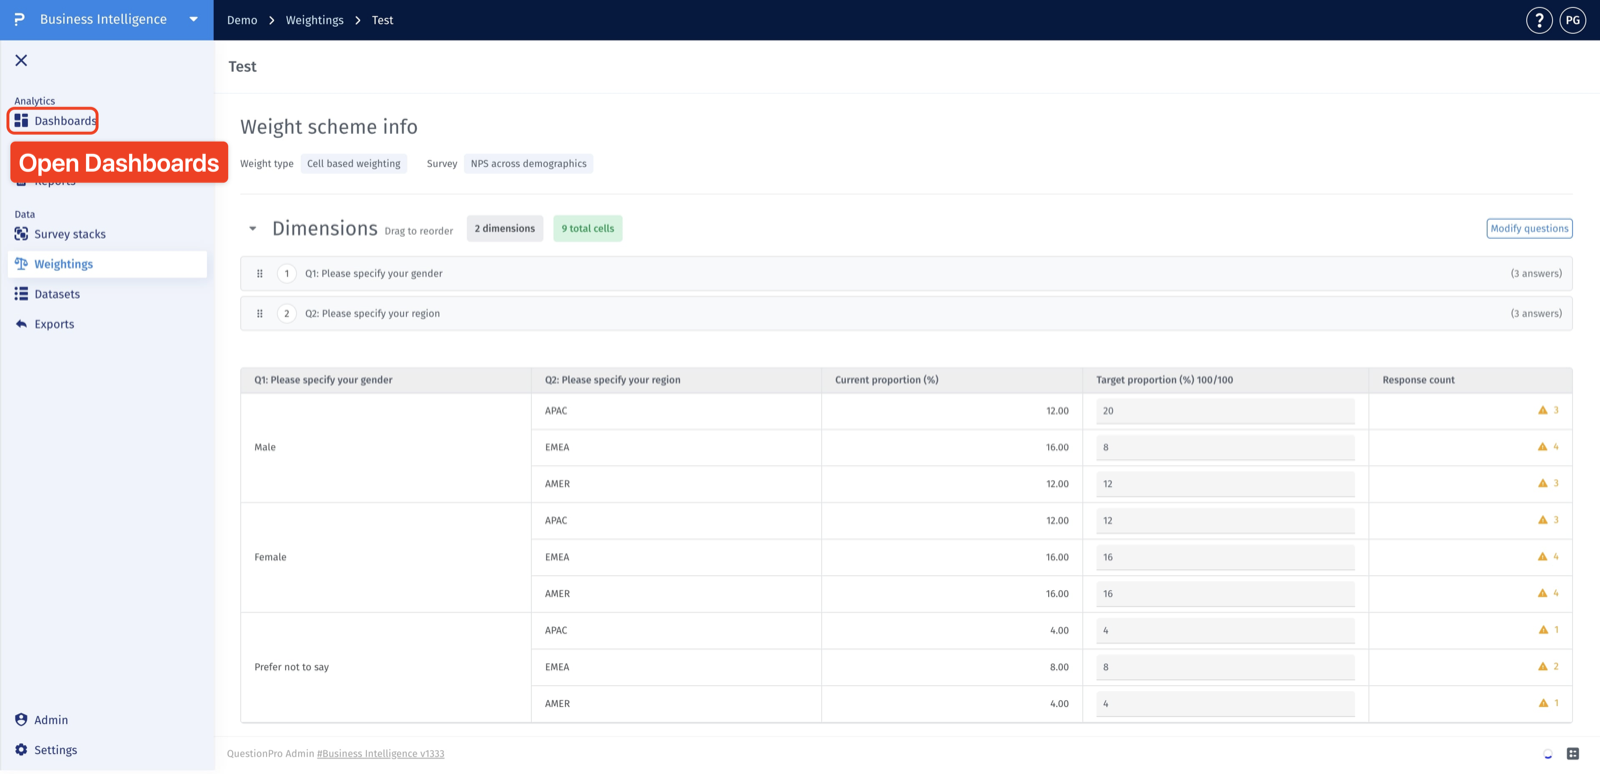
Task: Click the Exports arrow icon
Action: (x=21, y=324)
